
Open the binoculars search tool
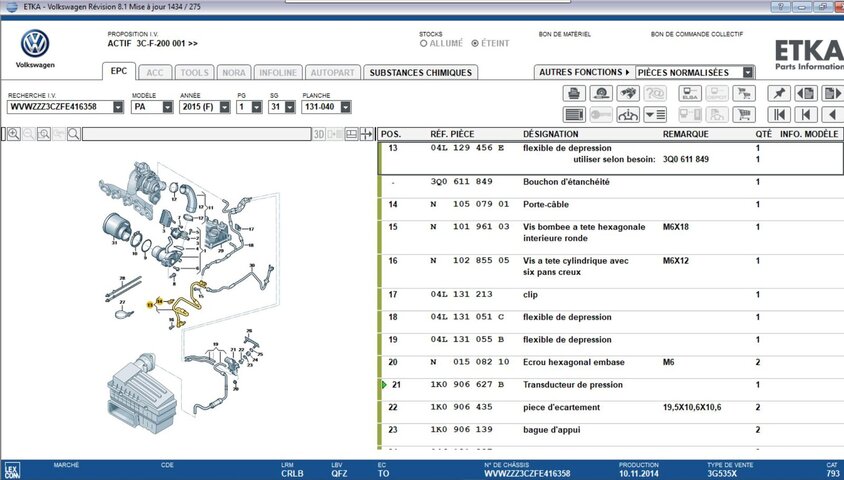(x=628, y=94)
